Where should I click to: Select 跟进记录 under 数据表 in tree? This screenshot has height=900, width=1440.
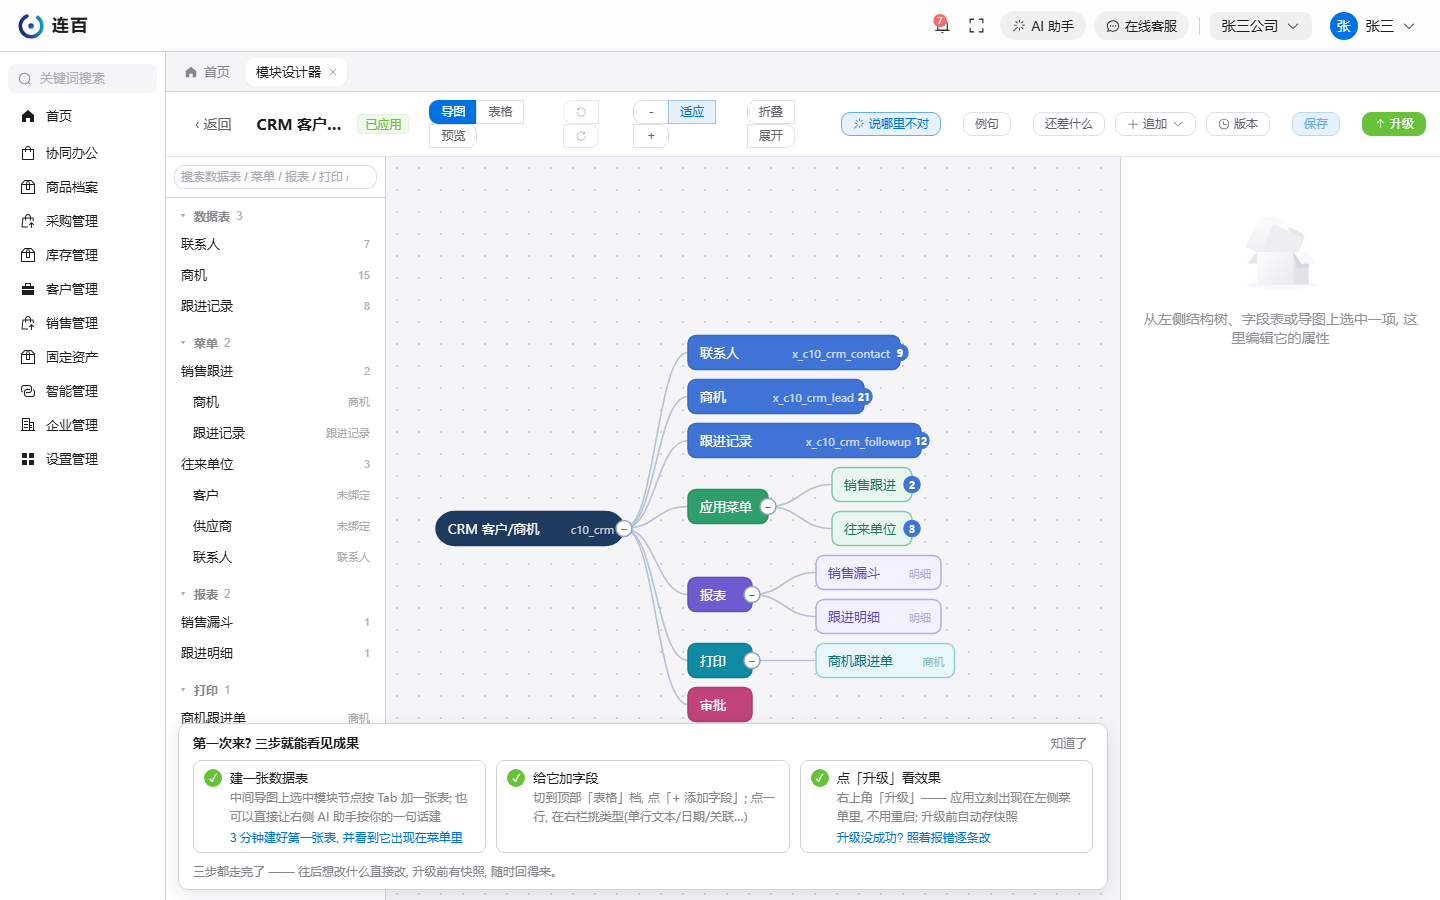[x=275, y=306]
